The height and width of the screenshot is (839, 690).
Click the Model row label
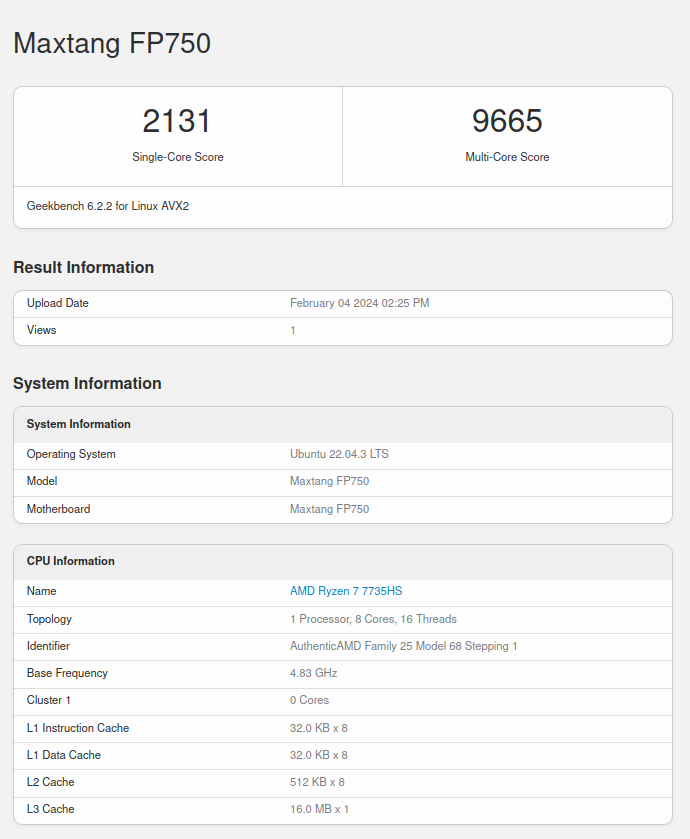(x=42, y=480)
